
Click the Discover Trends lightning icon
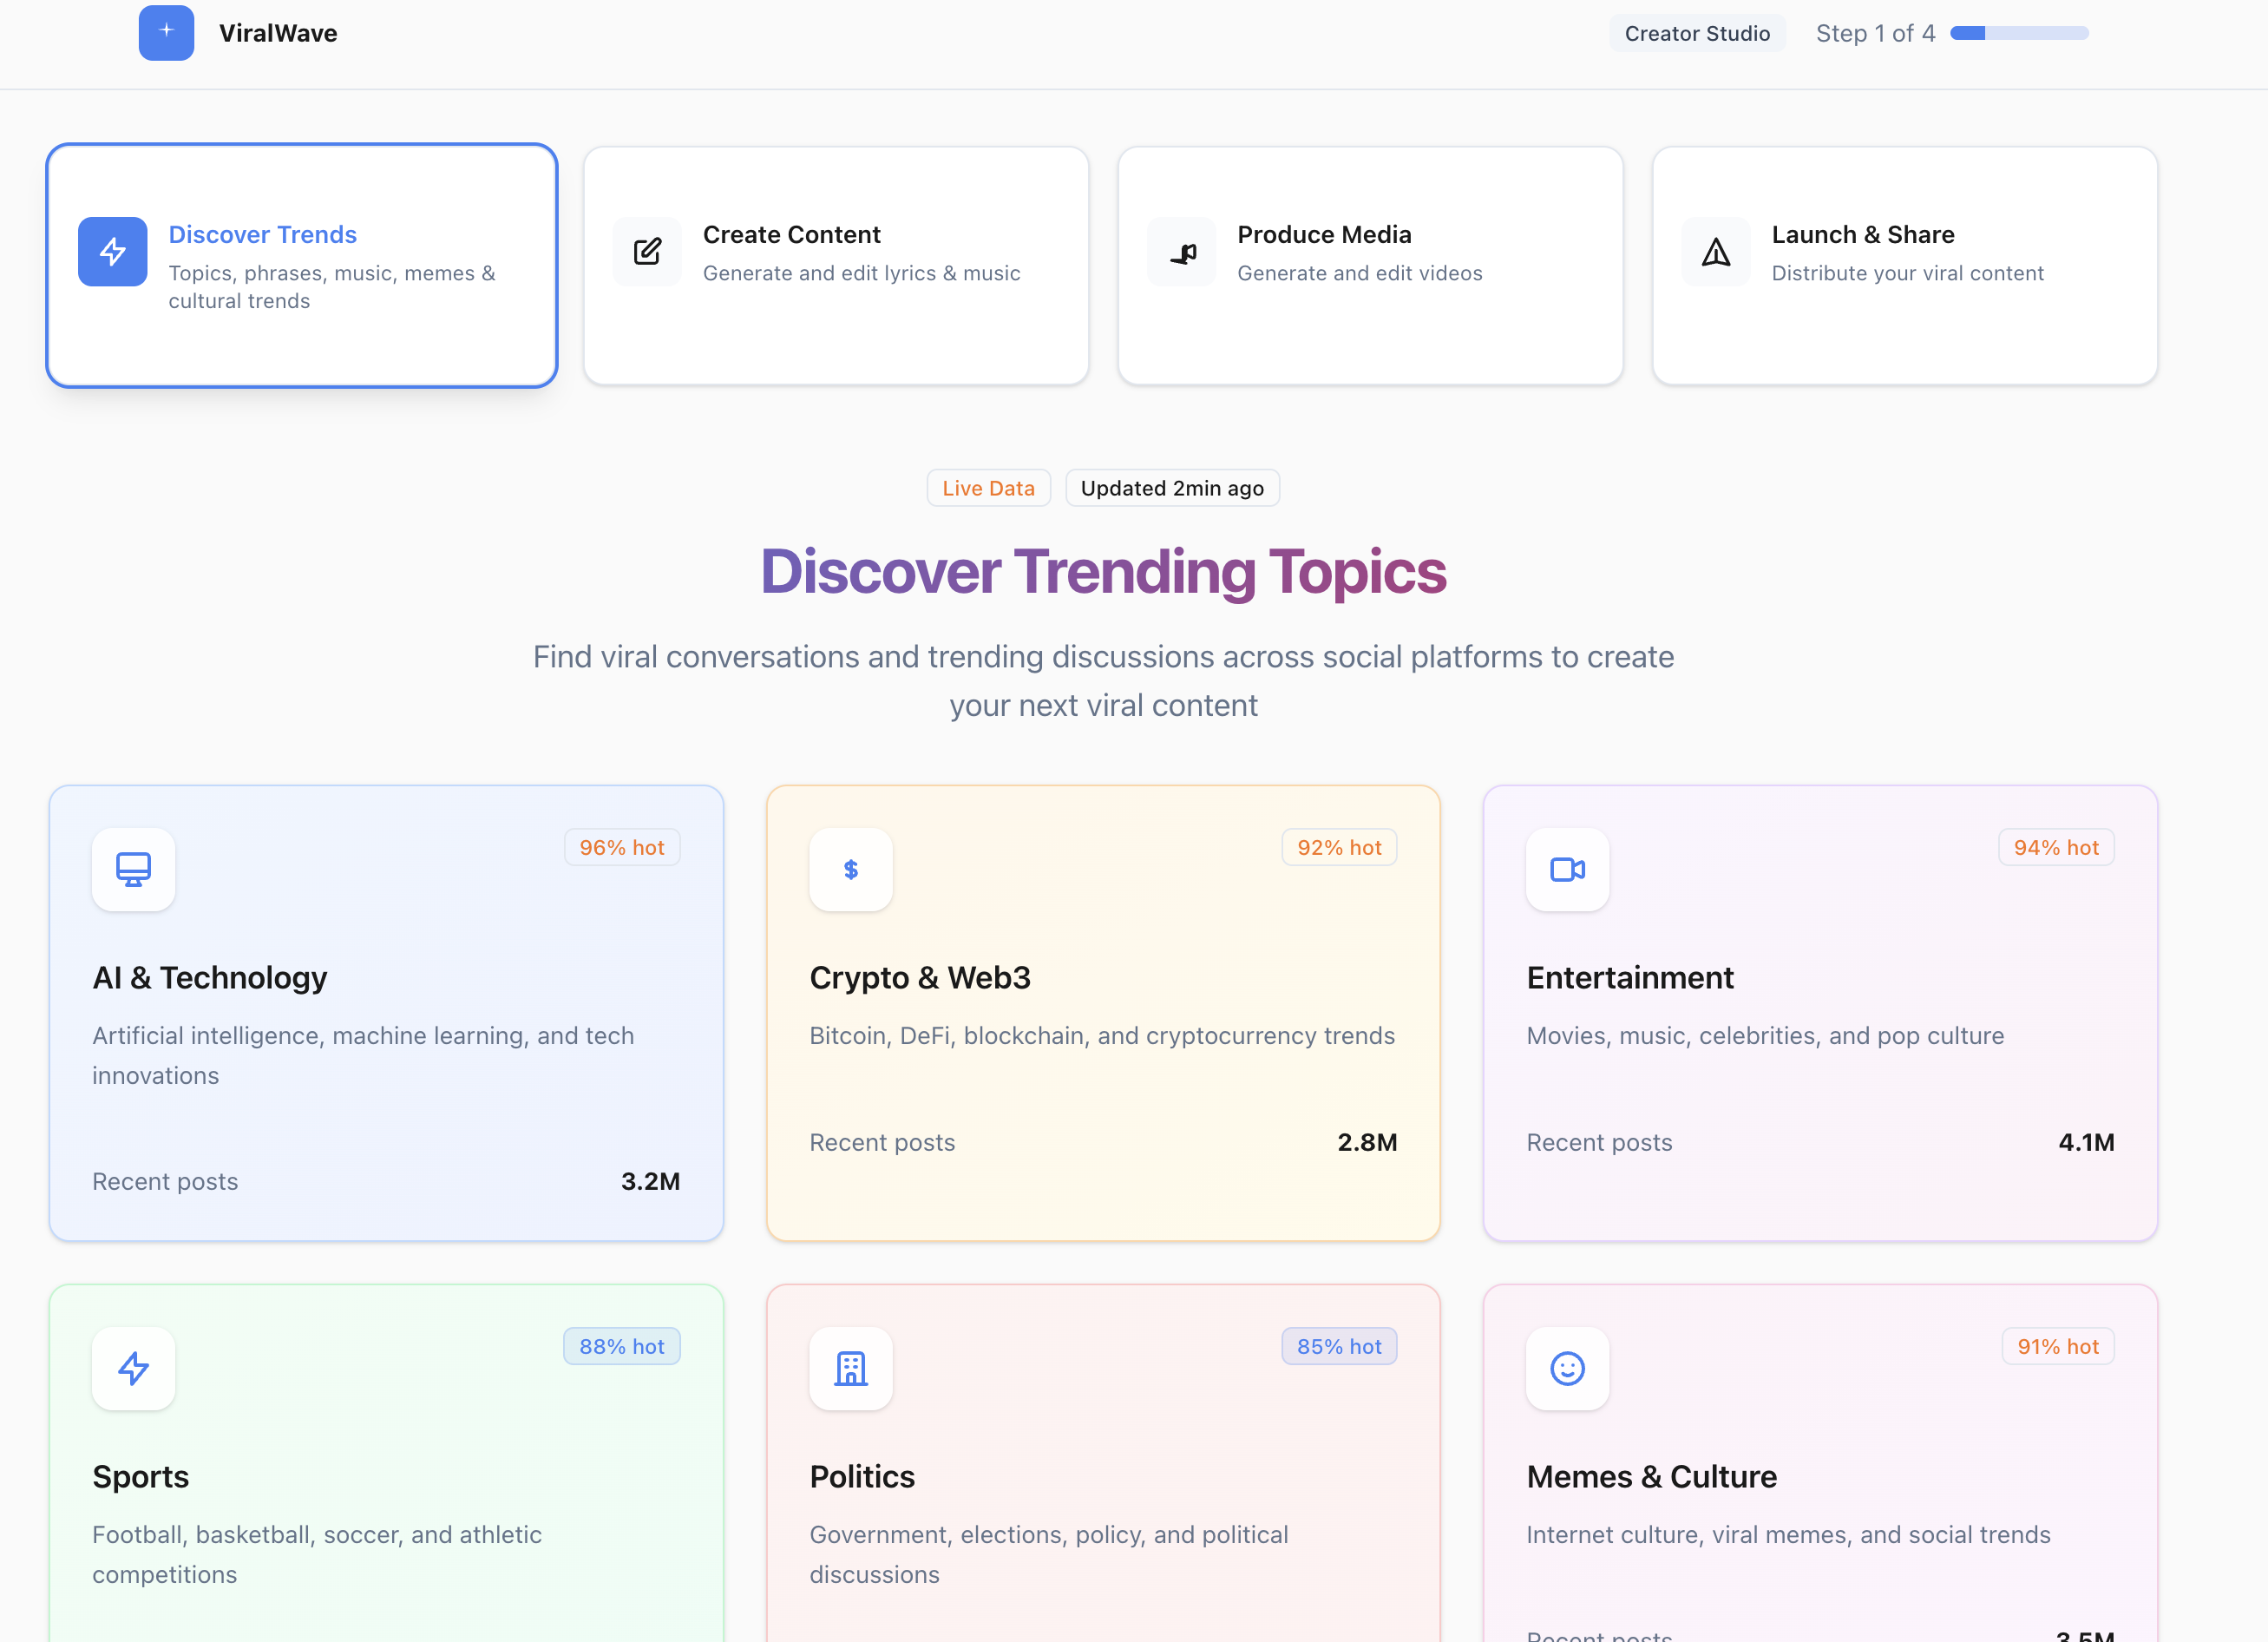pyautogui.click(x=113, y=252)
